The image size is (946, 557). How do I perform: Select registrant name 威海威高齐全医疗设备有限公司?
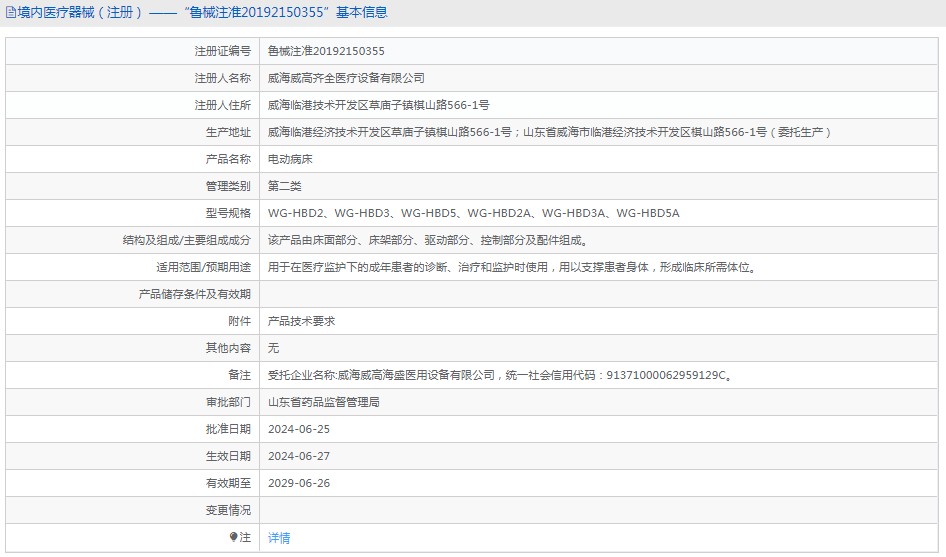[x=346, y=78]
